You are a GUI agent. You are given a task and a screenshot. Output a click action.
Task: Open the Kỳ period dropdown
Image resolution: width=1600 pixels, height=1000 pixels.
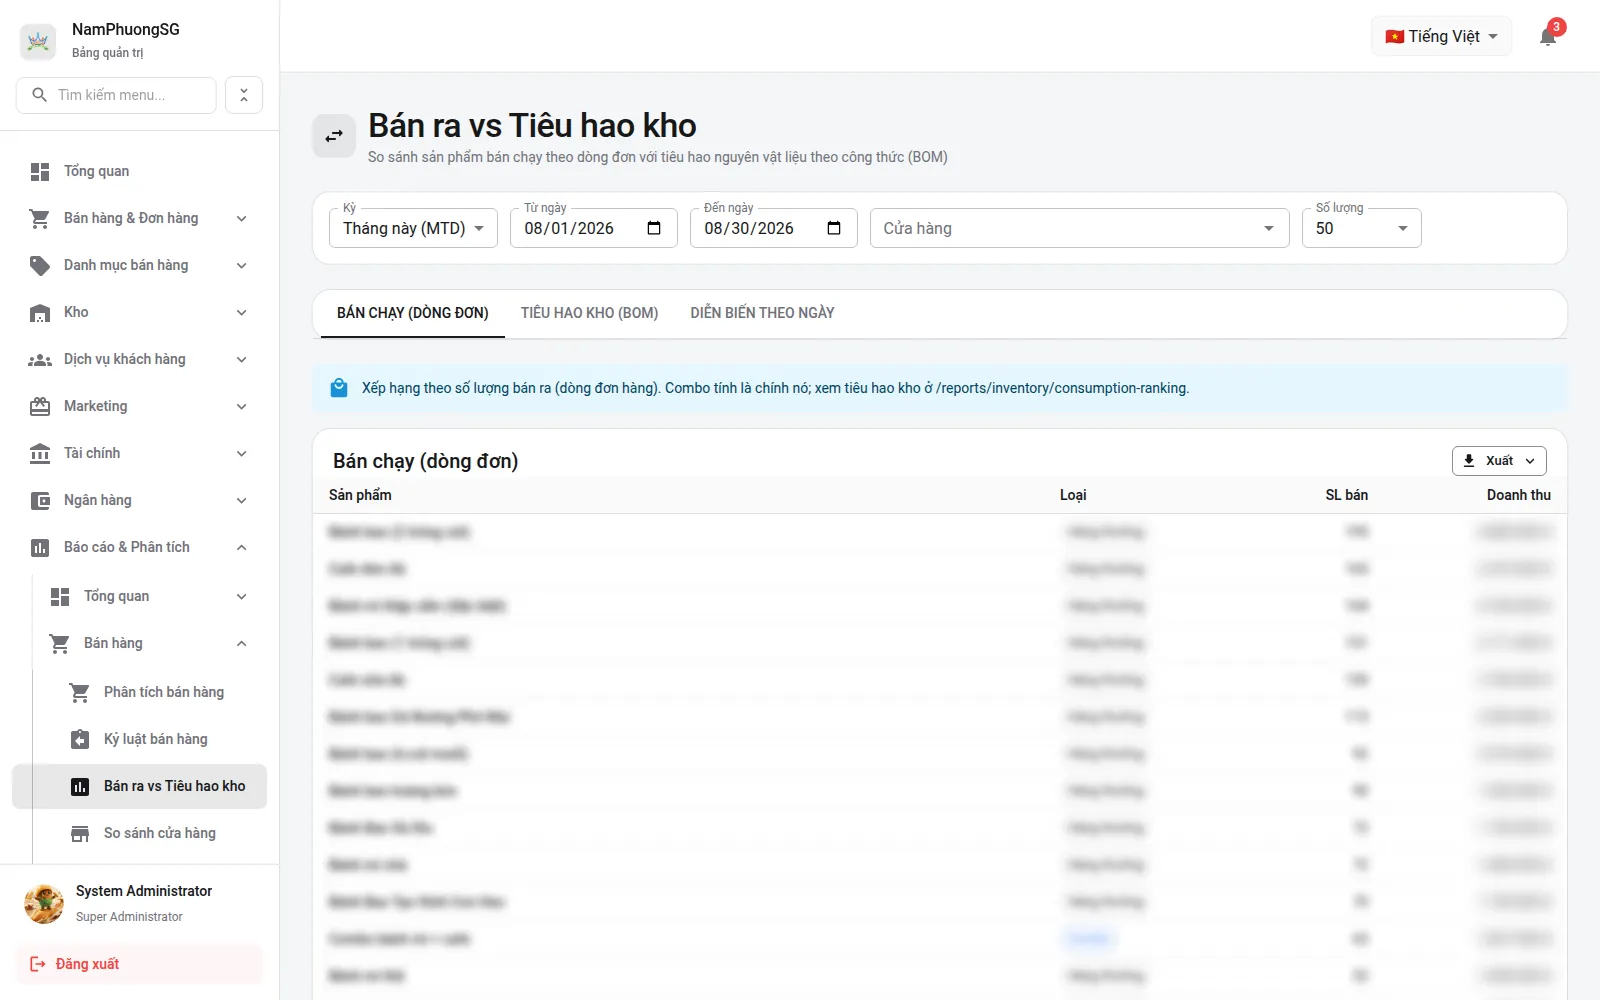pos(413,228)
